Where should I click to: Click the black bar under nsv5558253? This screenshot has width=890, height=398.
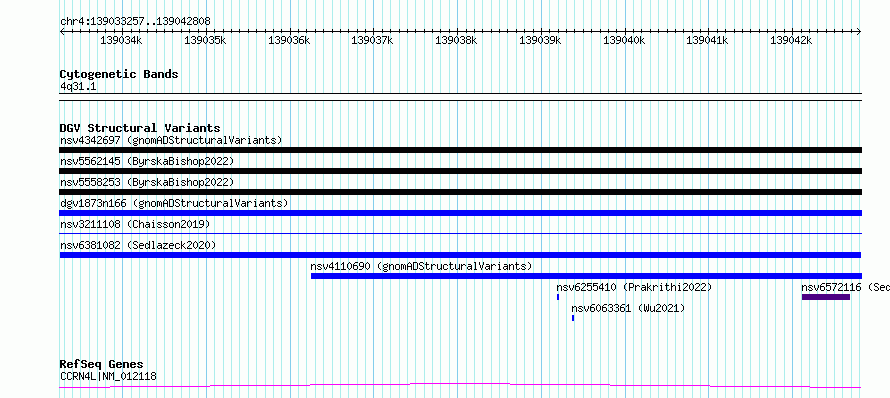pos(461,192)
